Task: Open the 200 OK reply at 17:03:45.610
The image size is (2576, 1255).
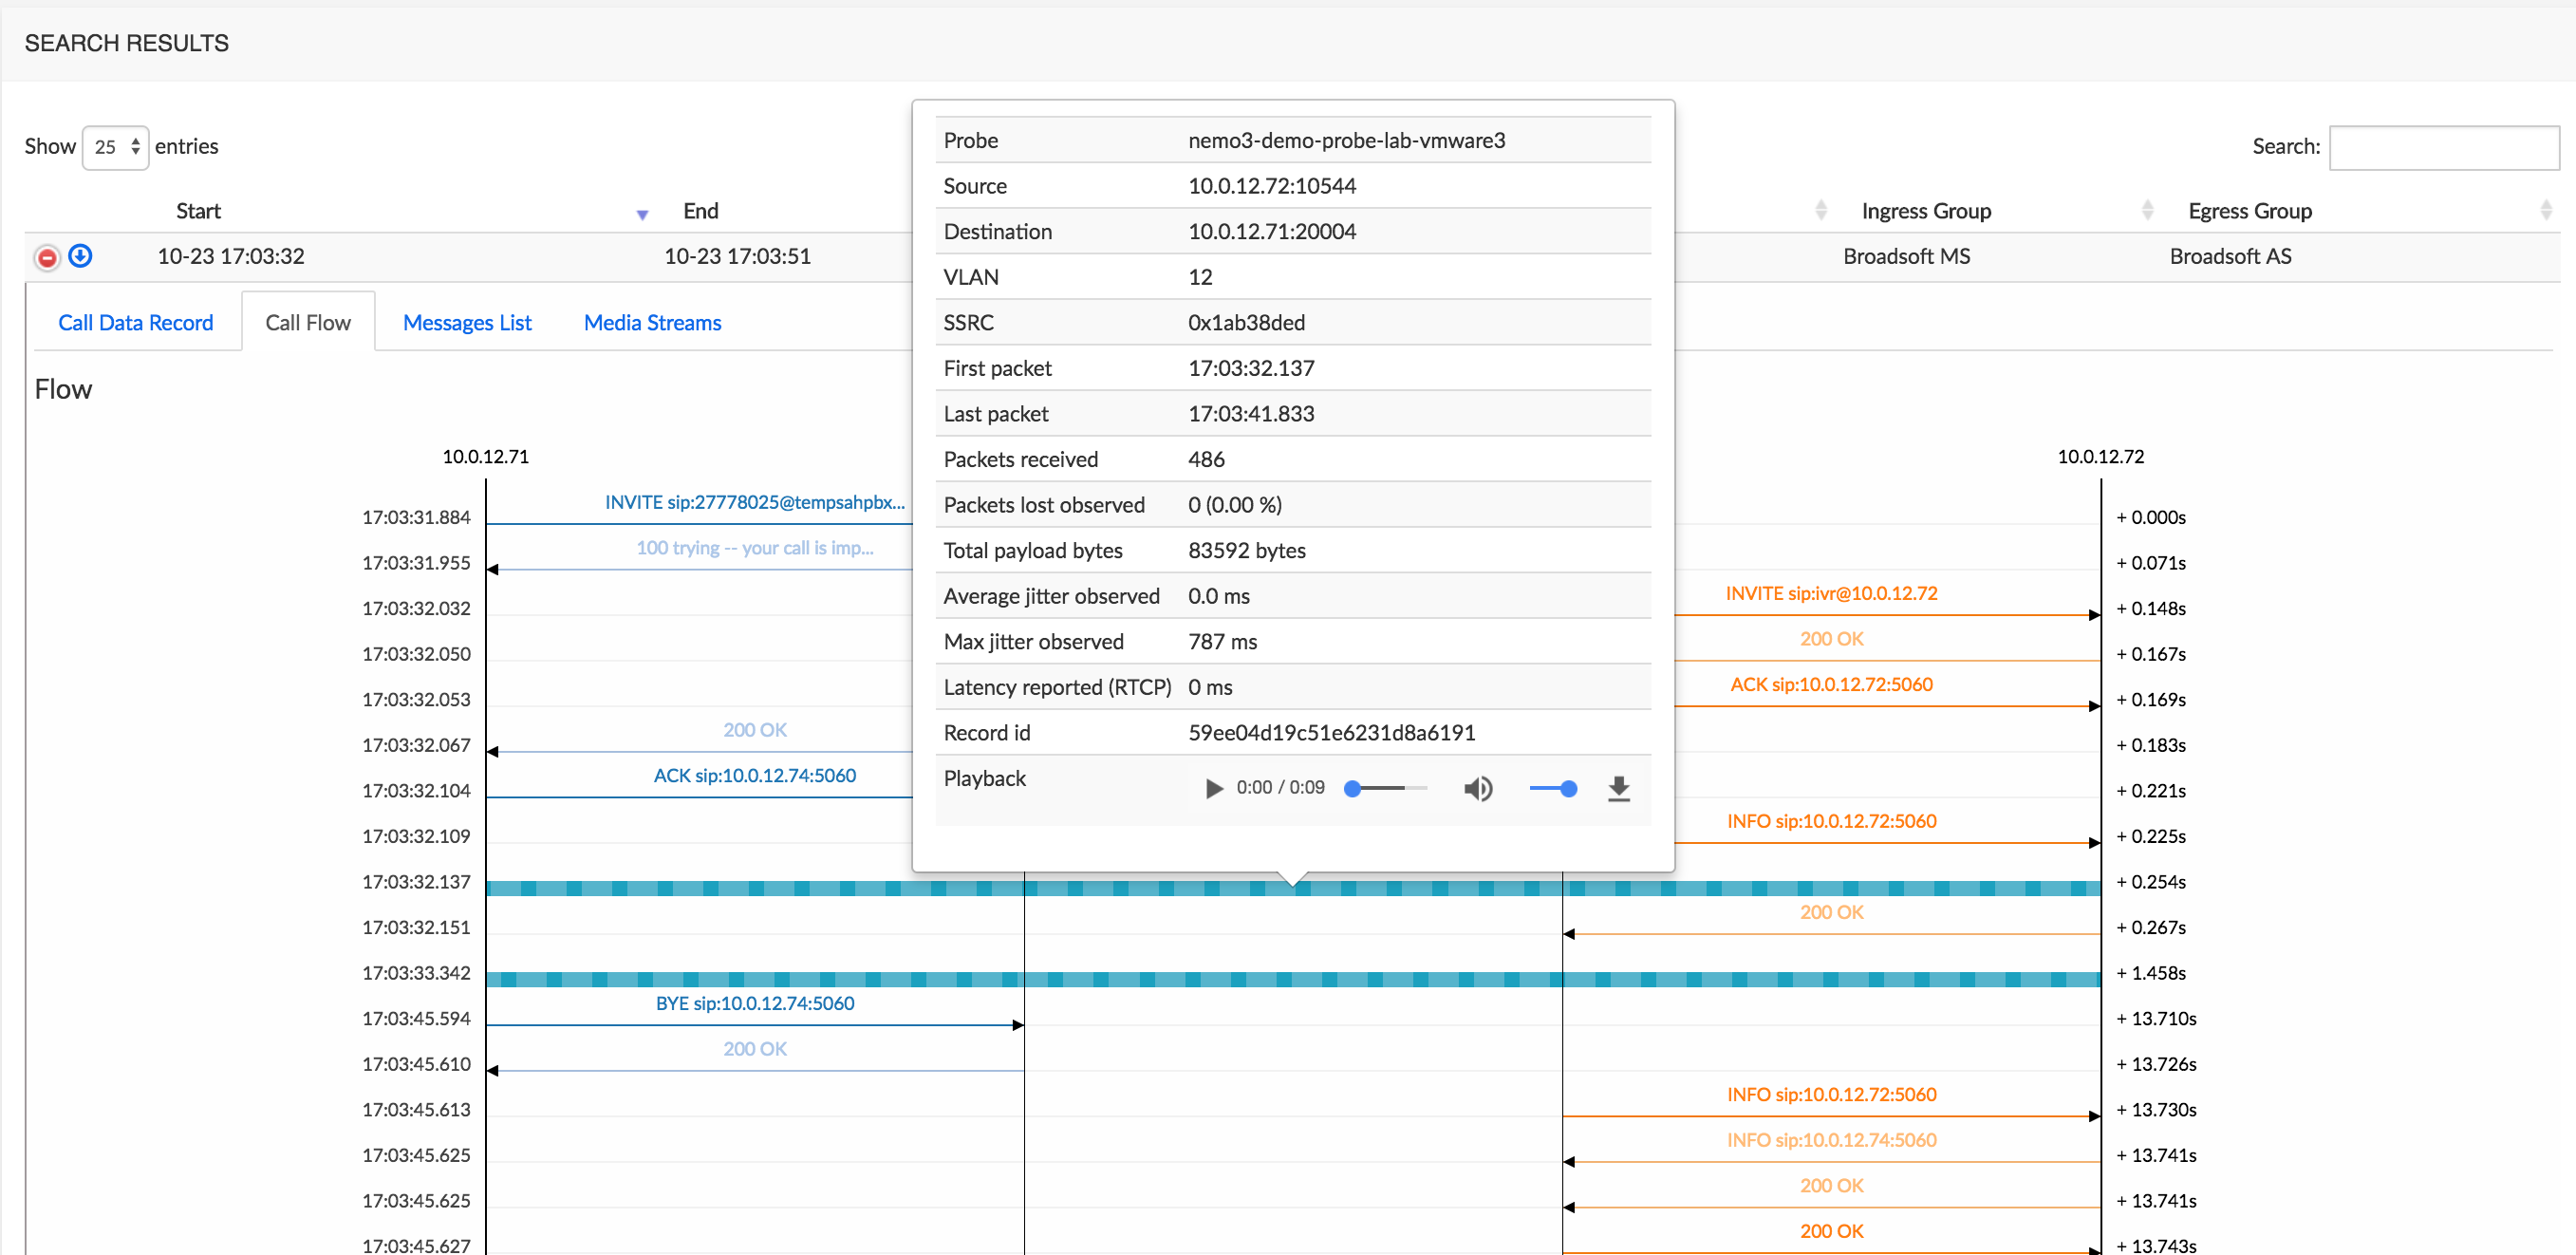Action: 754,1049
